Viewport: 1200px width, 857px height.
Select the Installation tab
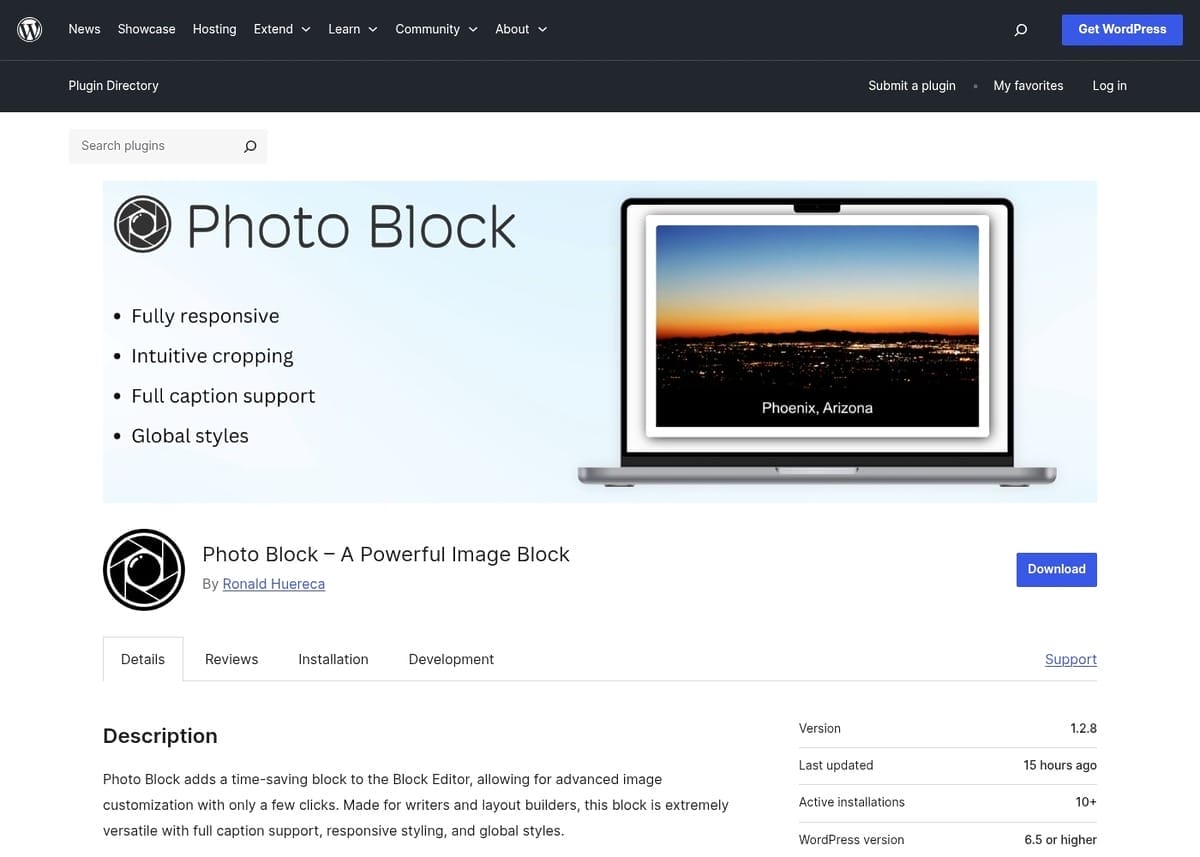click(333, 659)
